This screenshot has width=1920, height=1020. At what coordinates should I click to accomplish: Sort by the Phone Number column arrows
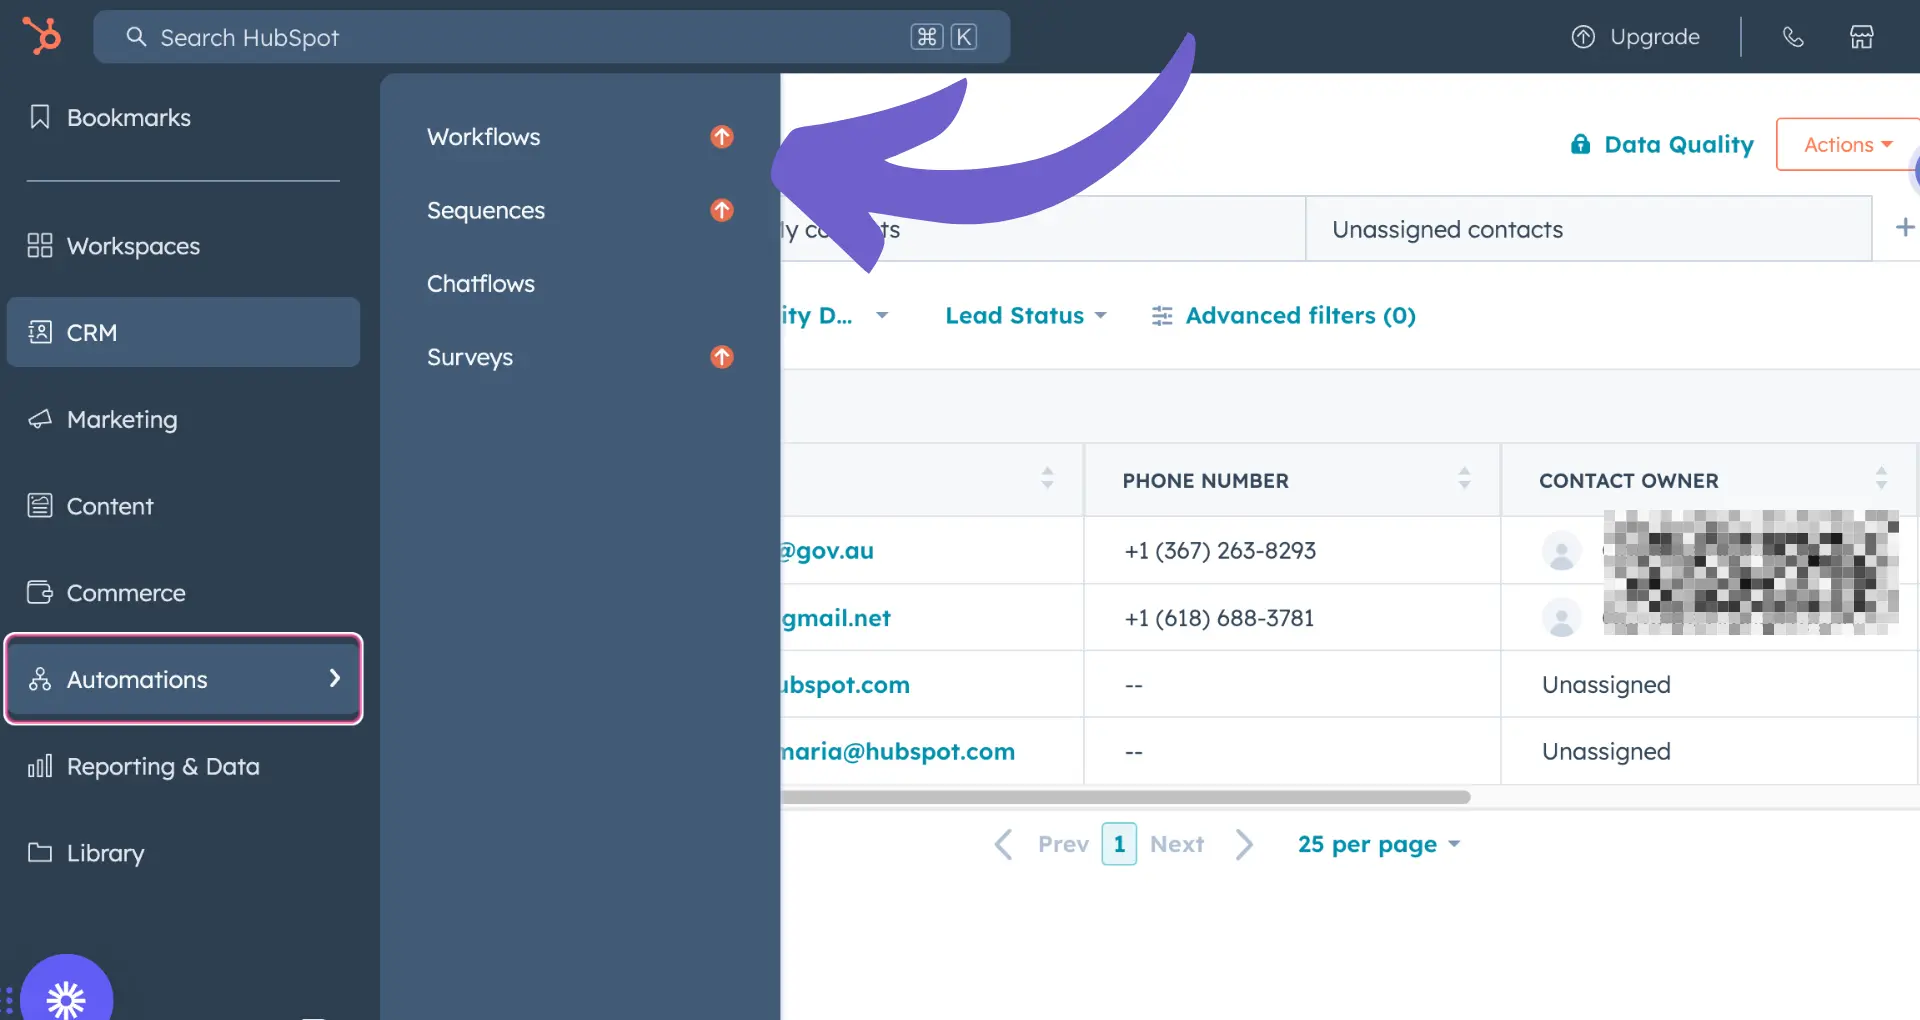(1464, 478)
